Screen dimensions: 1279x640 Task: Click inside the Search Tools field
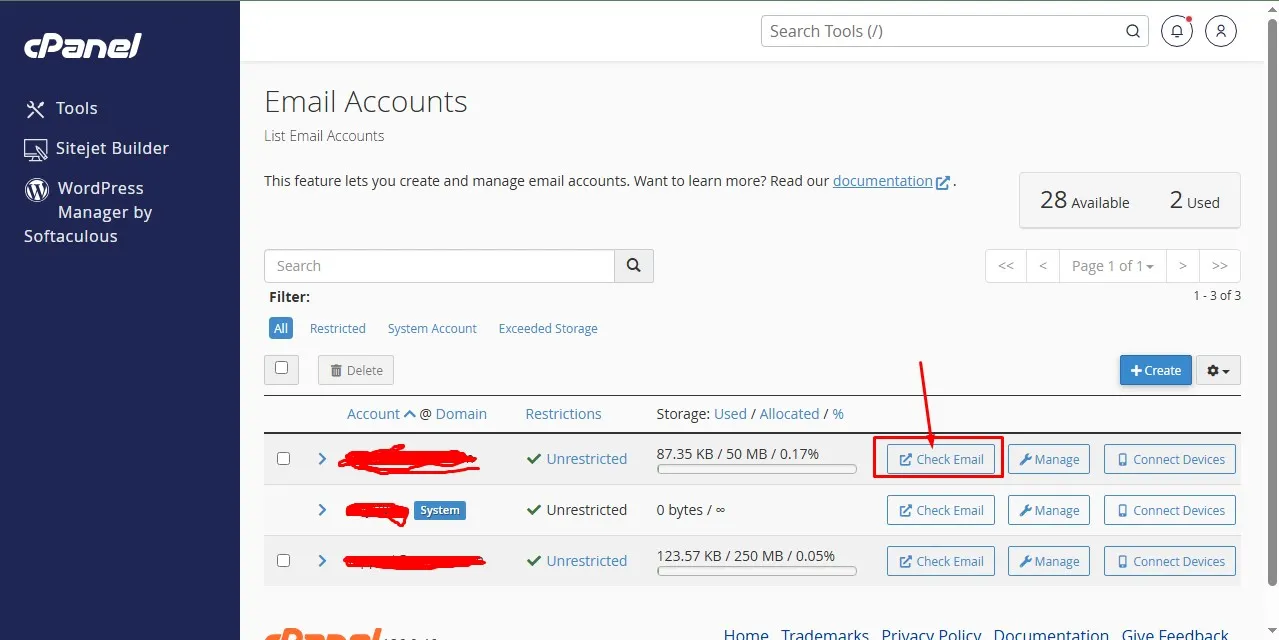click(940, 31)
